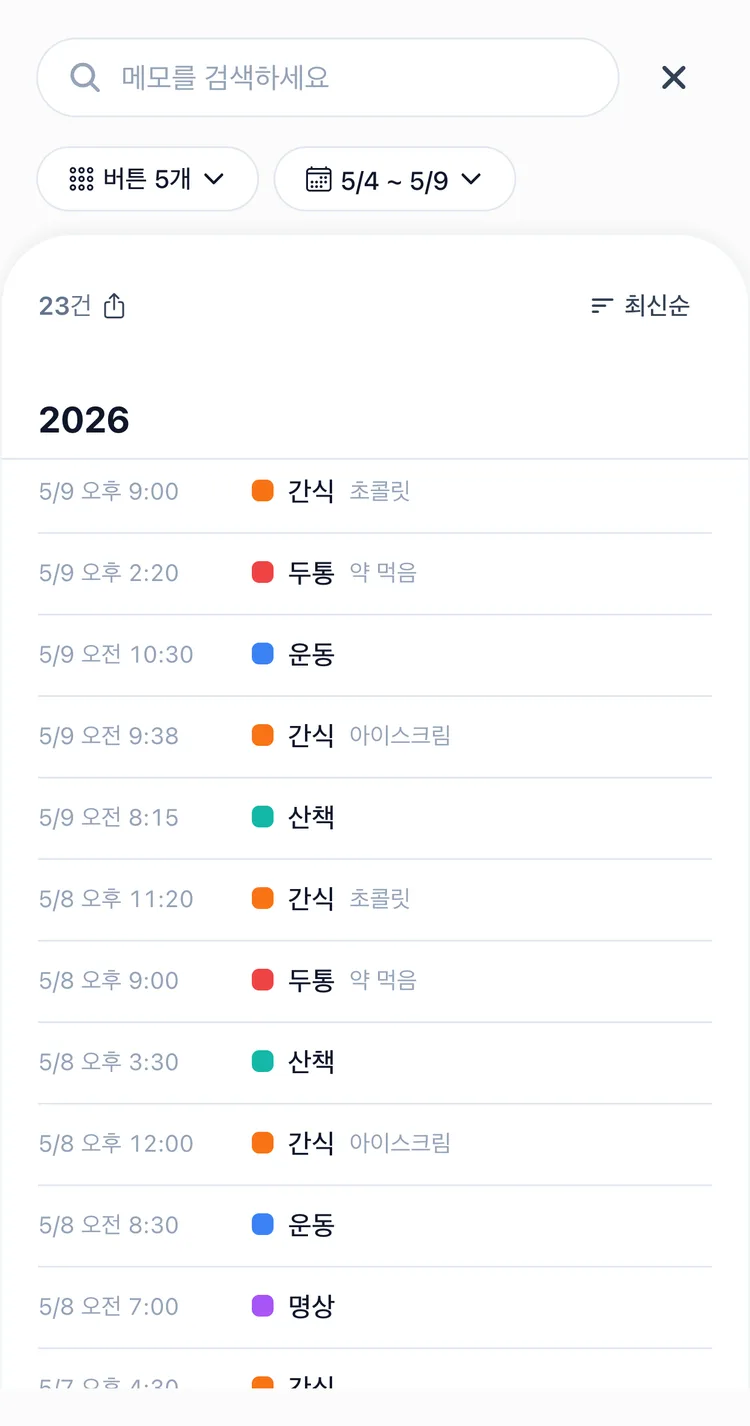Click purple swatch on 5/8 오전 7:00 명상
Image resolution: width=750 pixels, height=1426 pixels.
pyautogui.click(x=263, y=1306)
